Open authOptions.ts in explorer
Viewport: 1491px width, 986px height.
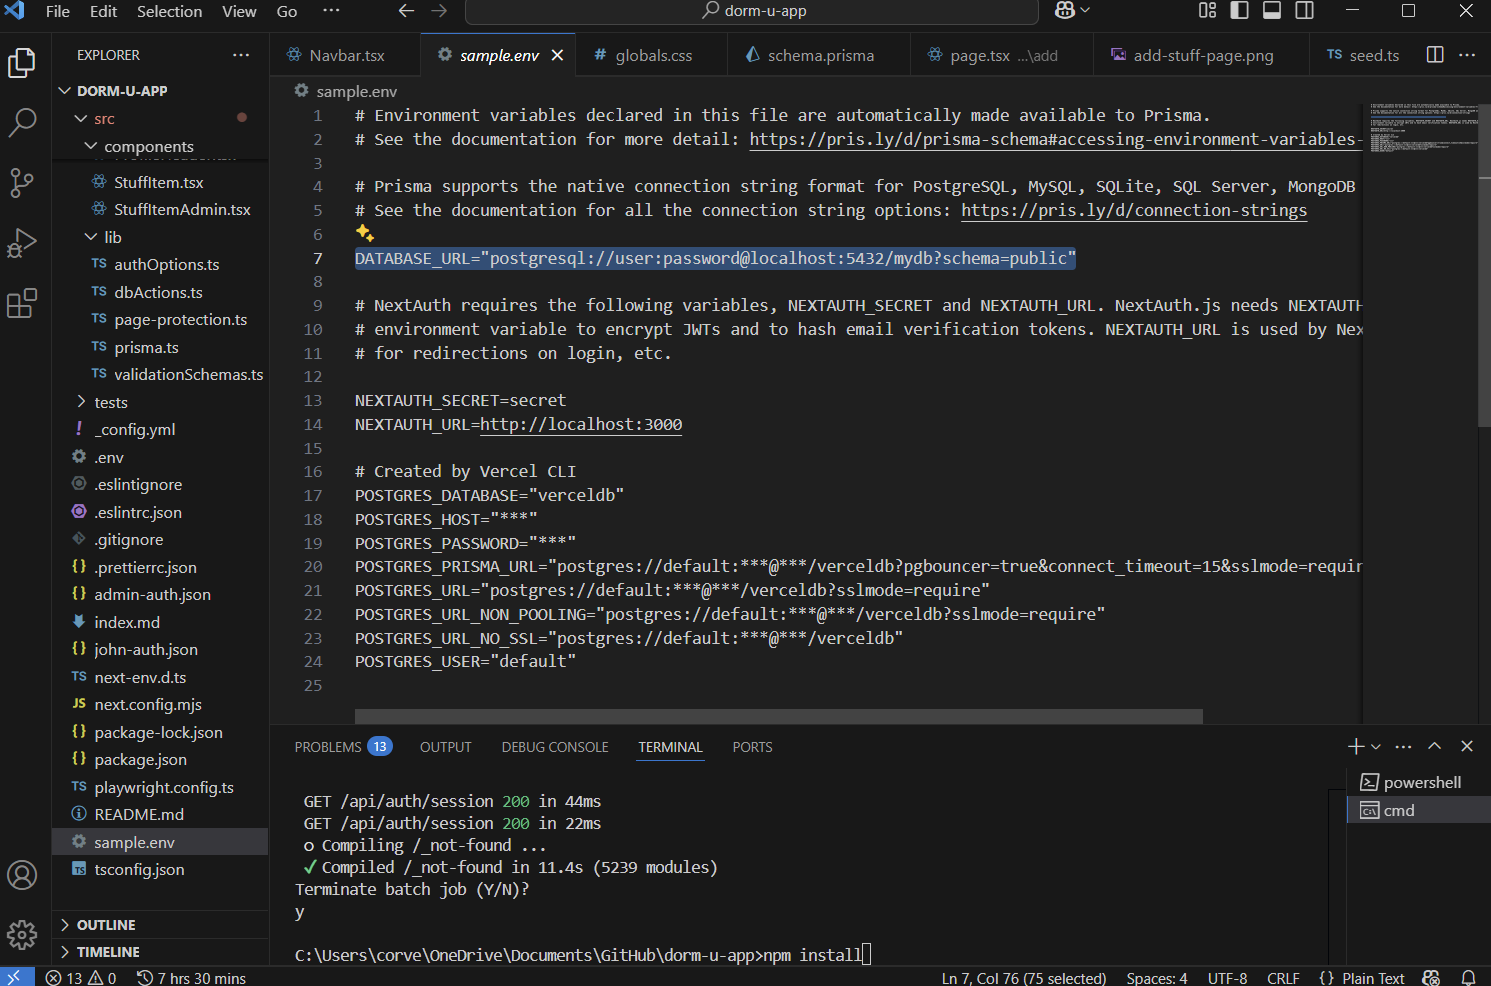[160, 265]
